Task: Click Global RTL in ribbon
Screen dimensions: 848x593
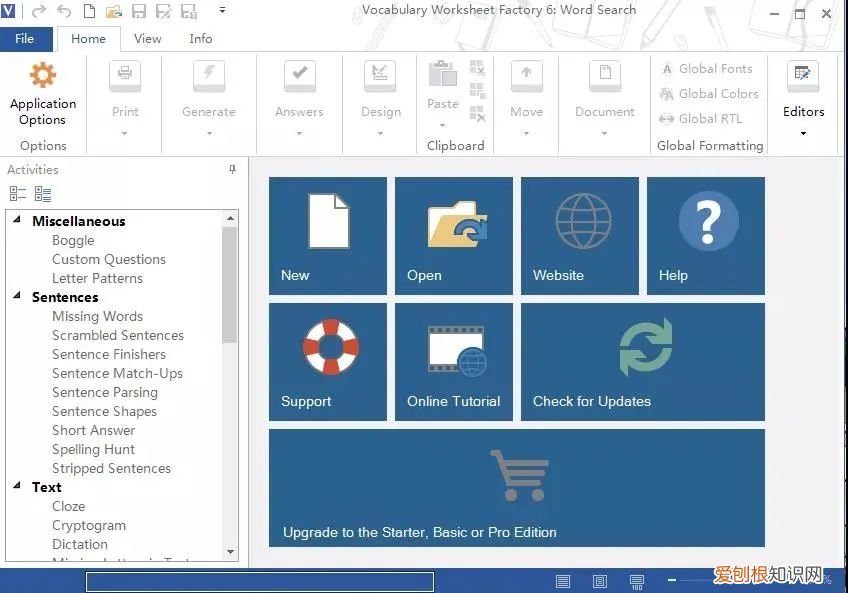Action: click(x=701, y=118)
